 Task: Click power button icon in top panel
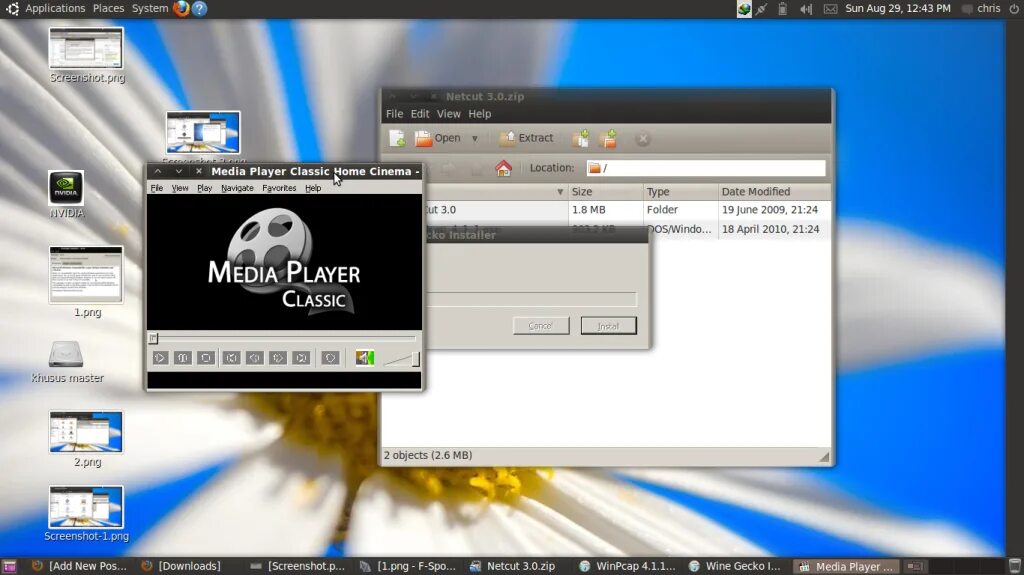point(1014,8)
